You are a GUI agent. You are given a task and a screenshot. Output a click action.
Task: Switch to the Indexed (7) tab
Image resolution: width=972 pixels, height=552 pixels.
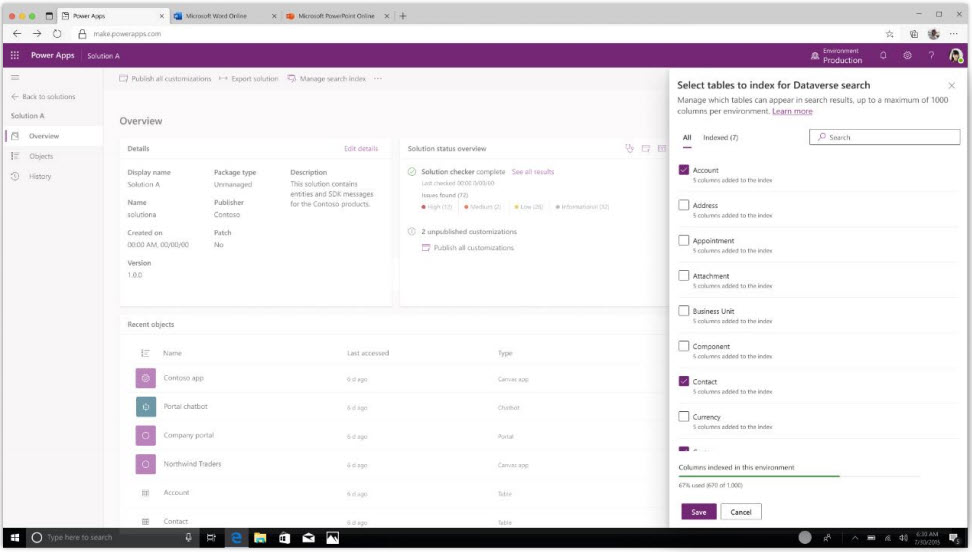click(x=720, y=137)
